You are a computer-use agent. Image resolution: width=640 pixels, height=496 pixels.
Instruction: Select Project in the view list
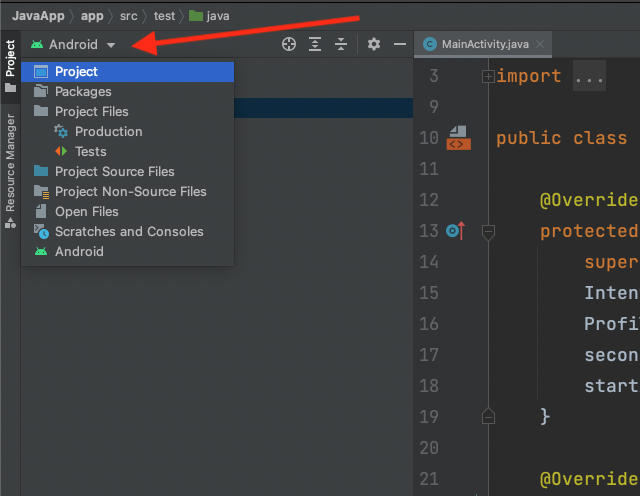127,72
